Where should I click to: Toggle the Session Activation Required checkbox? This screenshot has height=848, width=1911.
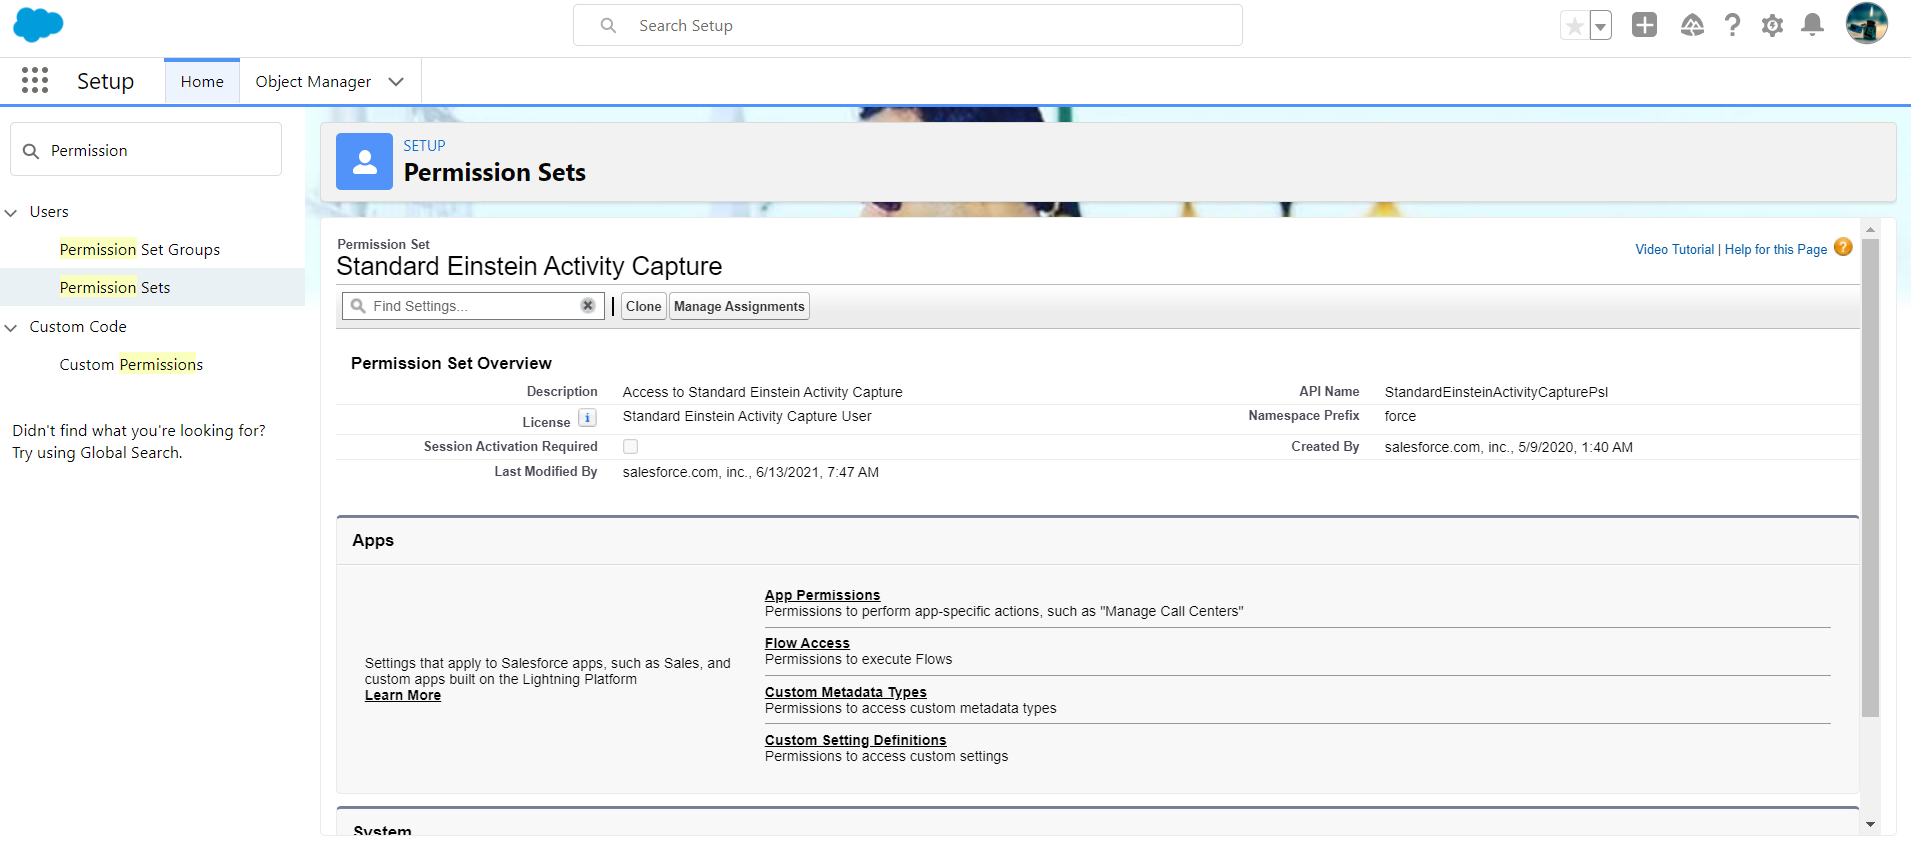tap(630, 447)
